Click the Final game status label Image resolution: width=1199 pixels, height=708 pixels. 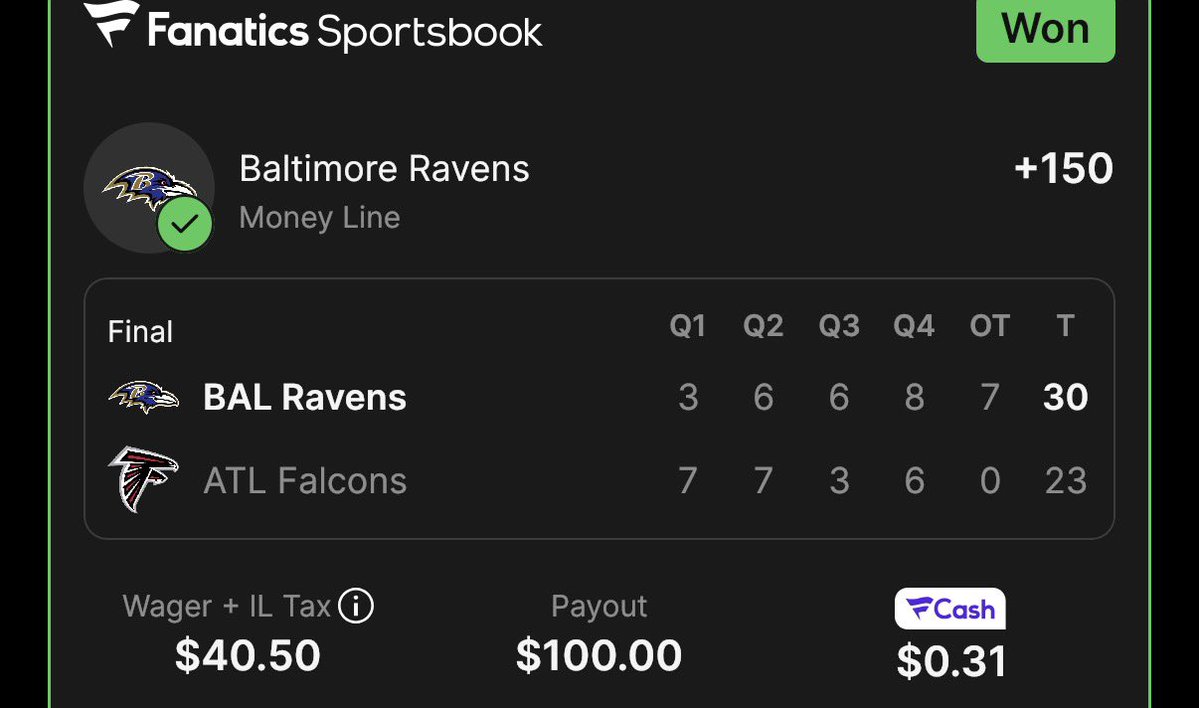pos(140,332)
